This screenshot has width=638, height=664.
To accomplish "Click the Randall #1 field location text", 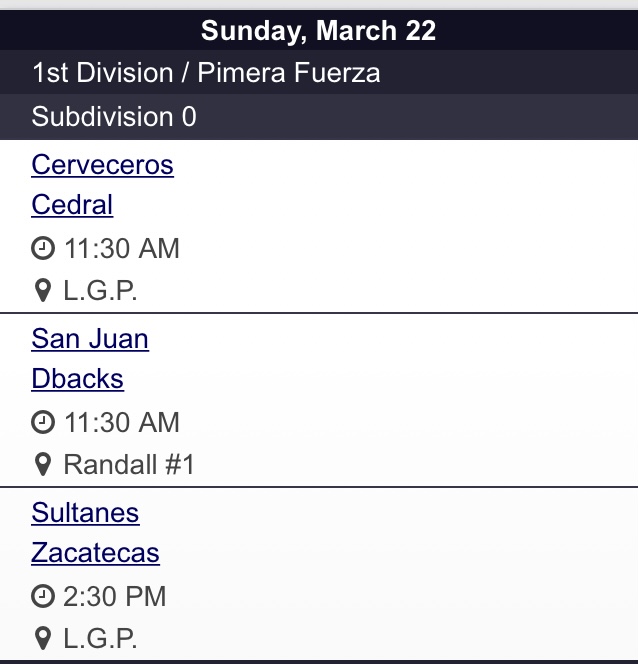I will pos(129,465).
